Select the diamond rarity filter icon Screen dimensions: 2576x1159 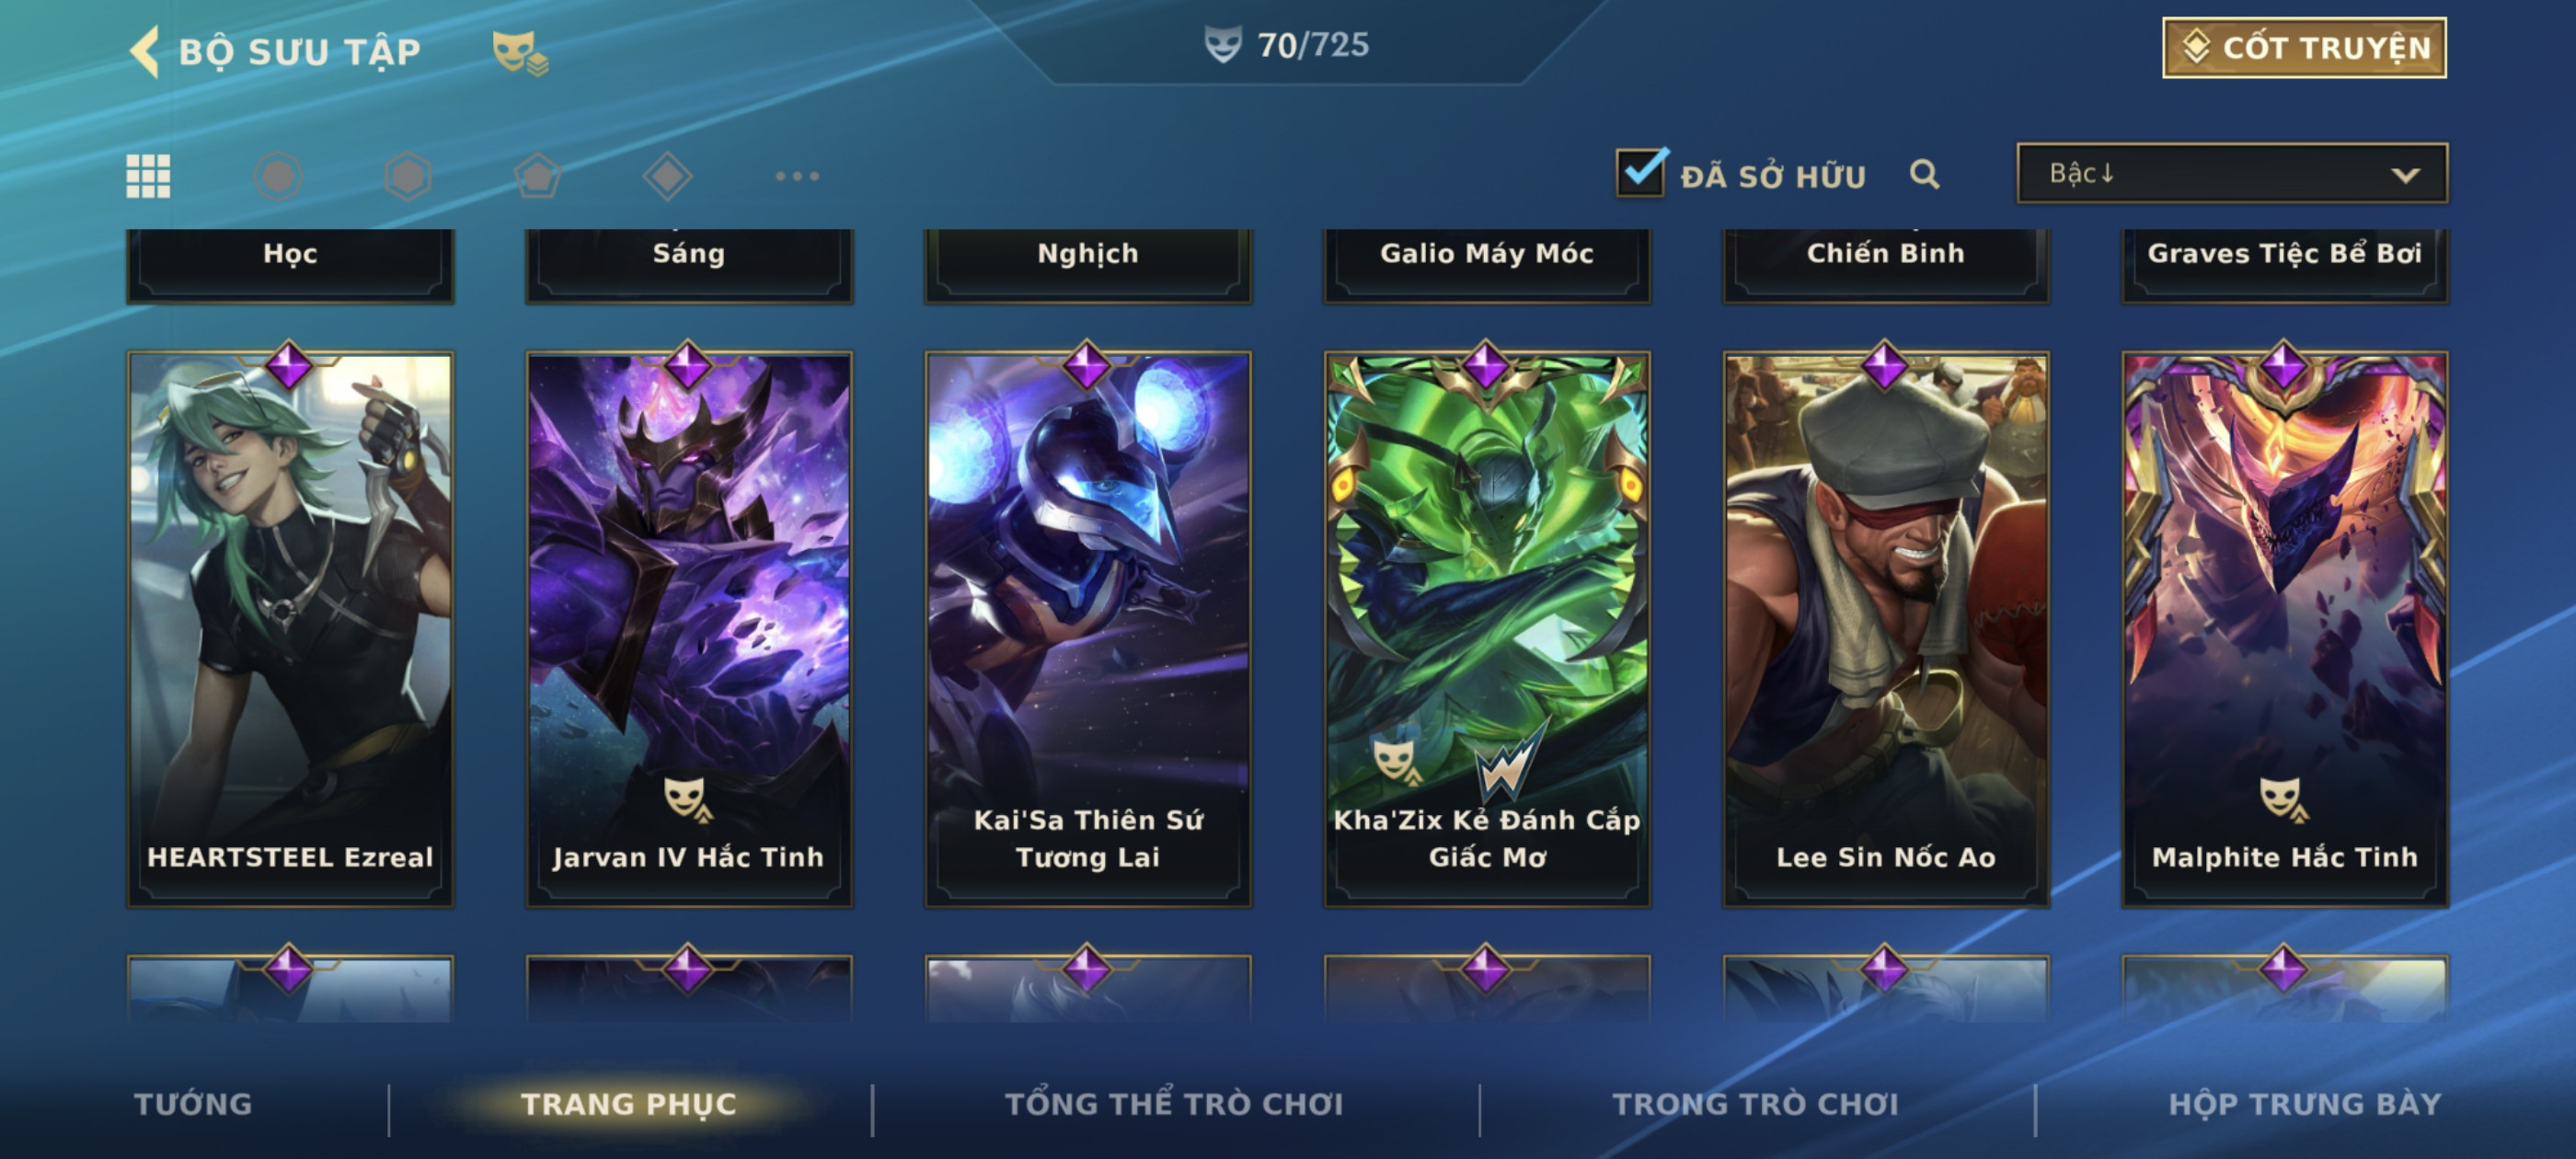667,176
